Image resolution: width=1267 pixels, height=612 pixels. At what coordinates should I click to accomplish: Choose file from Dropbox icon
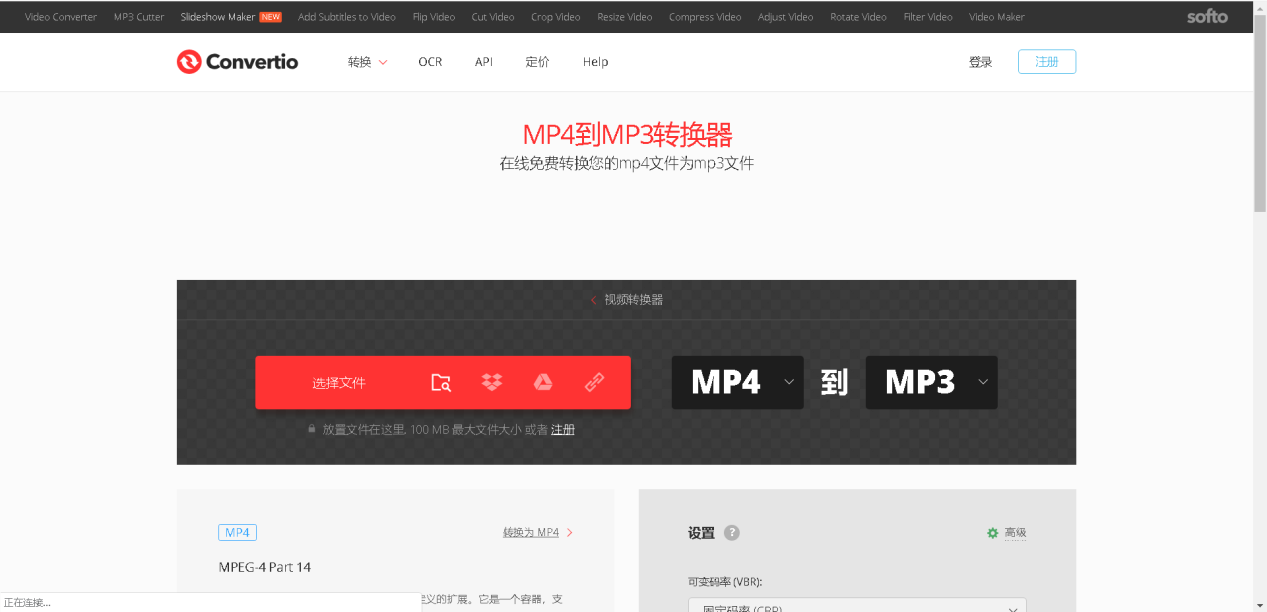point(492,382)
